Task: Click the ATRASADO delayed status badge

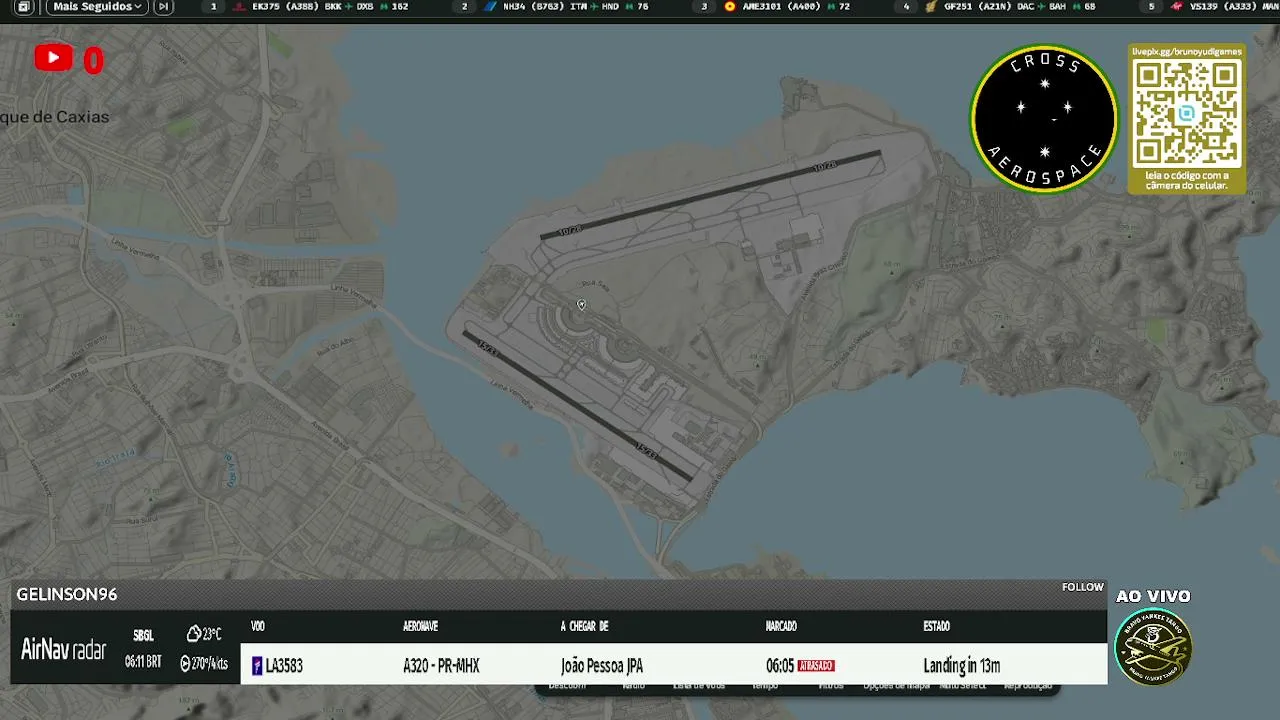Action: point(816,666)
